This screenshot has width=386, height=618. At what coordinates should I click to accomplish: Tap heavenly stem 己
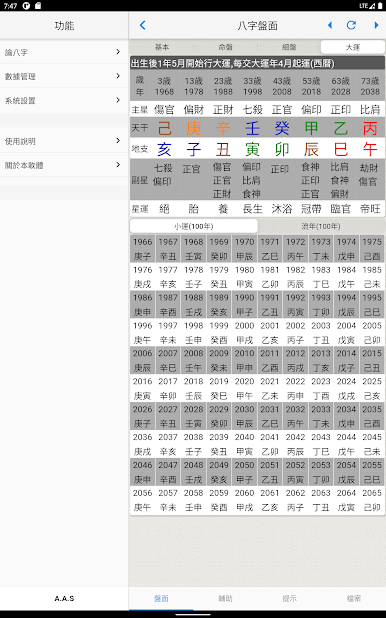click(164, 128)
